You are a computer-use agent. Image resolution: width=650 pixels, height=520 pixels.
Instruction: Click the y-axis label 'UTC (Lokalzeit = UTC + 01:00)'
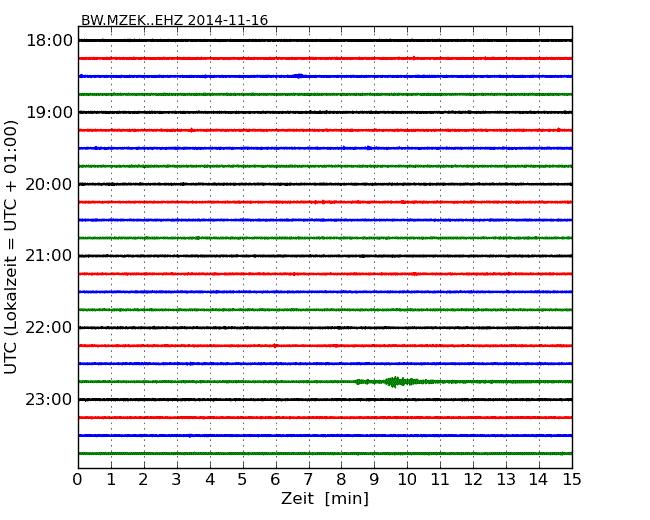point(12,247)
